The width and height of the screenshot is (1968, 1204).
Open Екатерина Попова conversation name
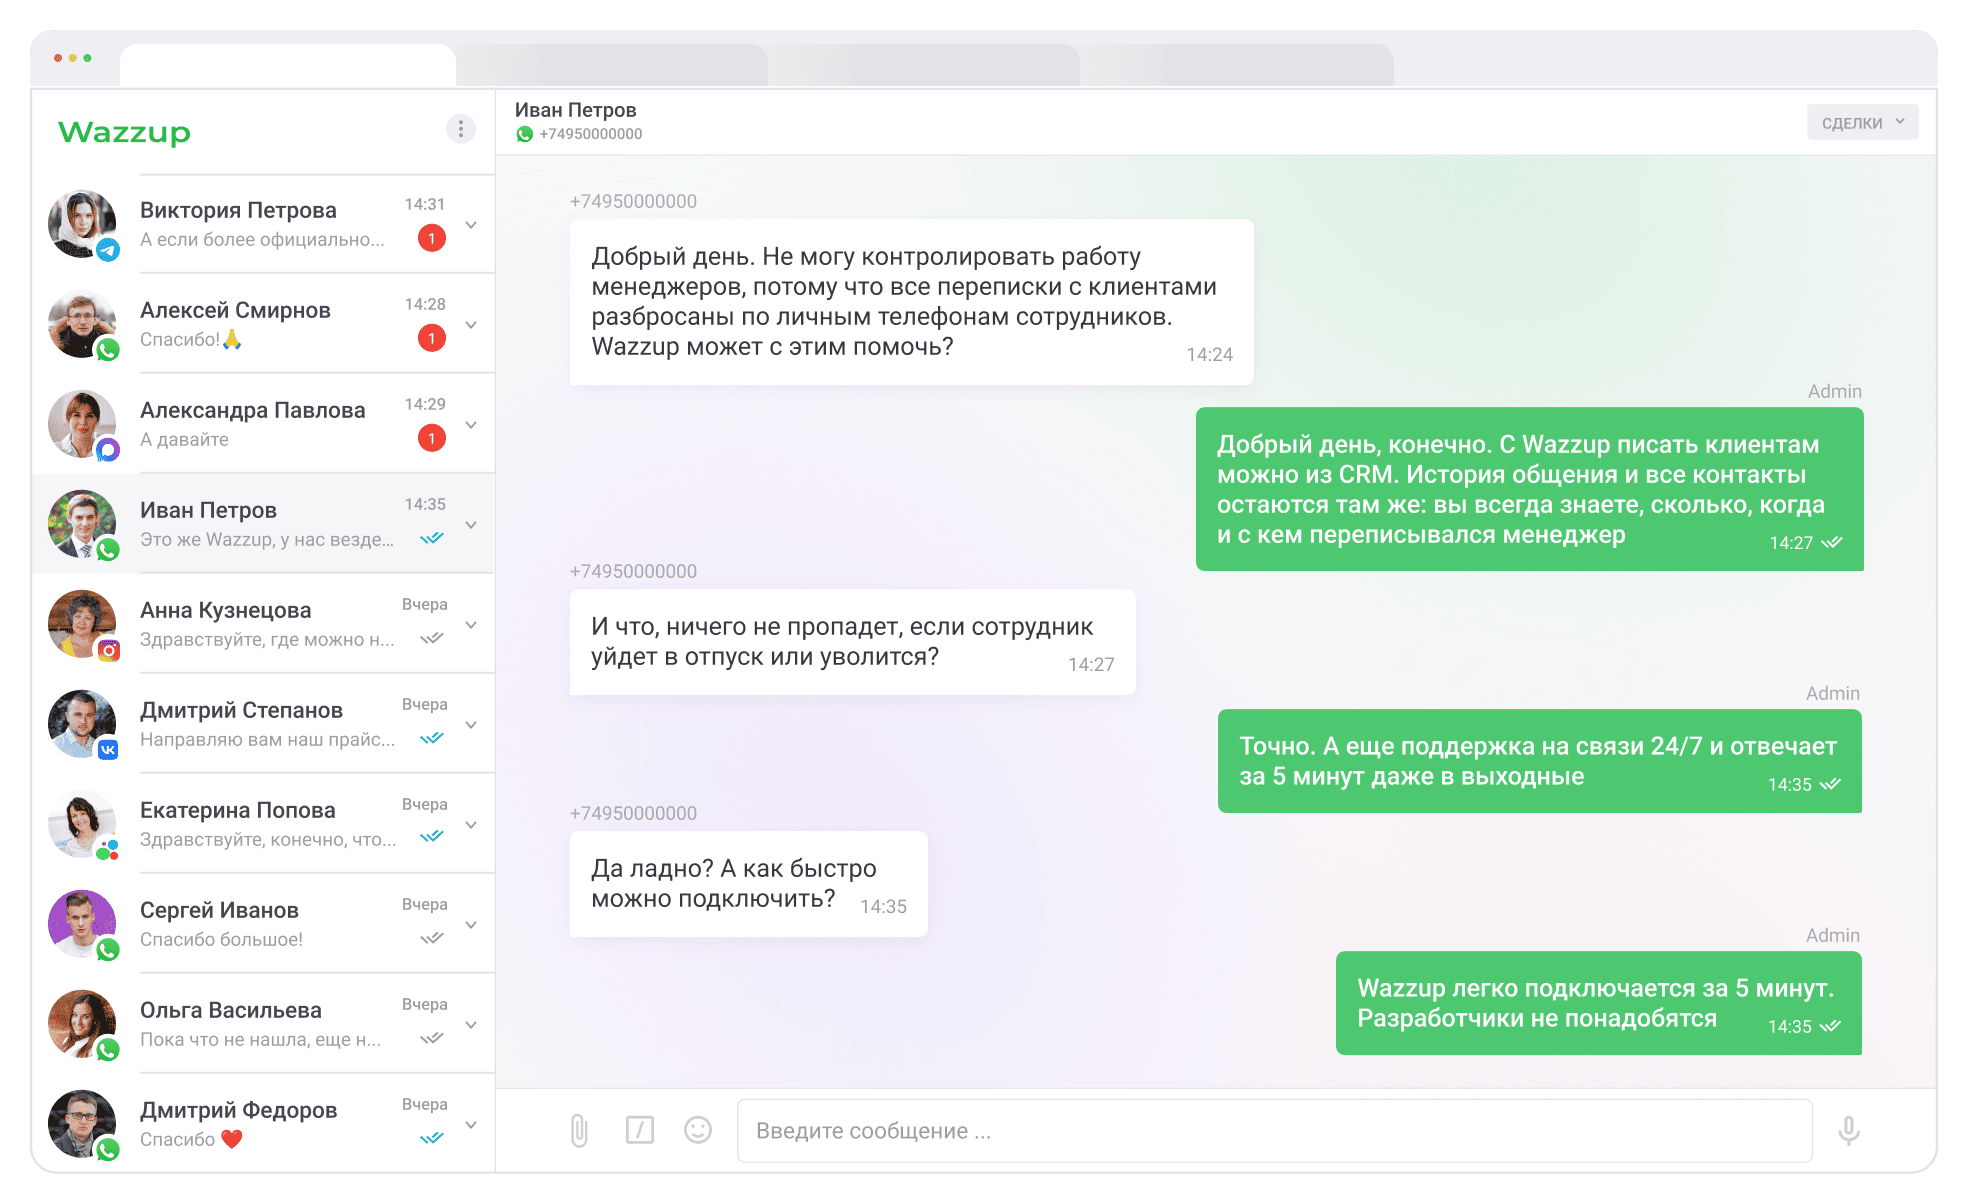pos(238,810)
